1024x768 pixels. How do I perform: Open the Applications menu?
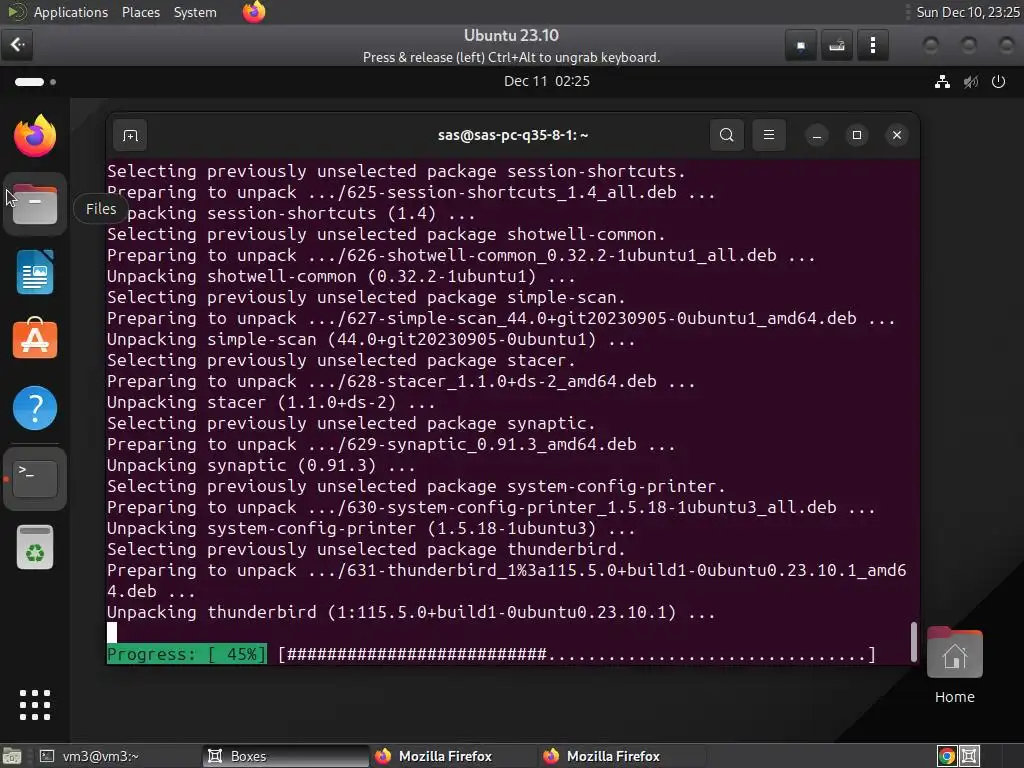click(x=71, y=12)
